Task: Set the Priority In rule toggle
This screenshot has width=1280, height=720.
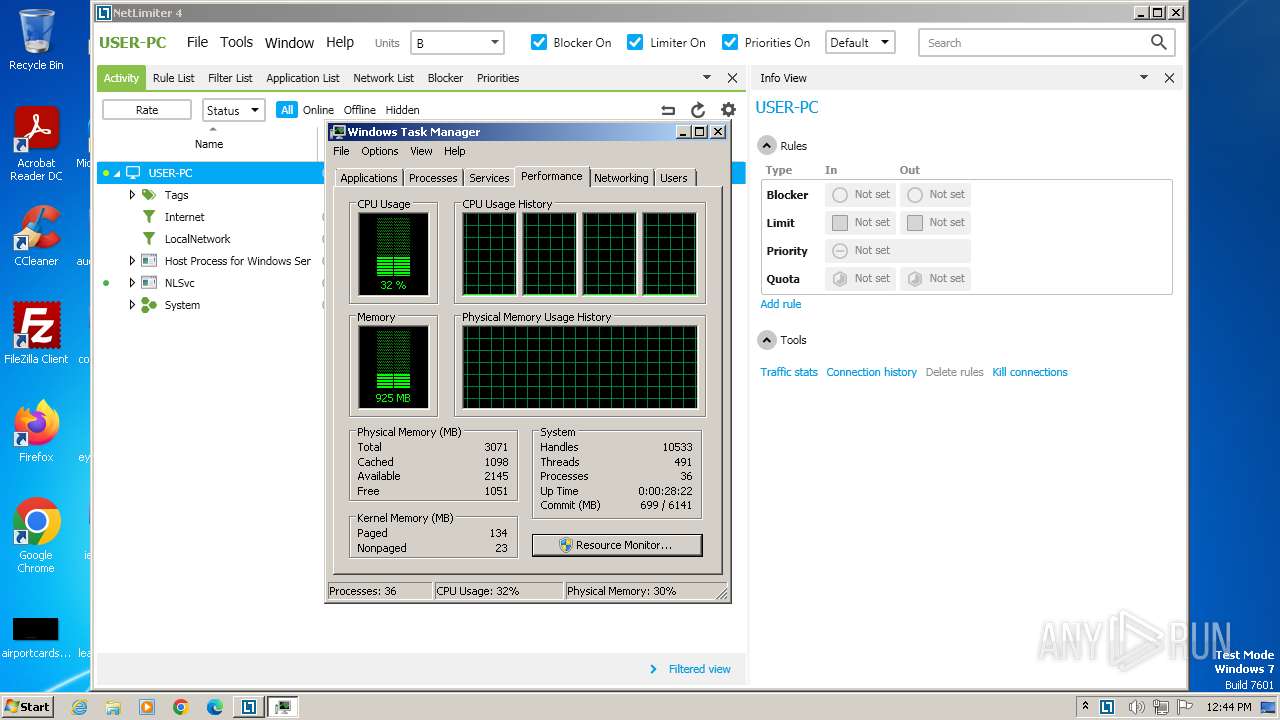Action: (x=840, y=251)
